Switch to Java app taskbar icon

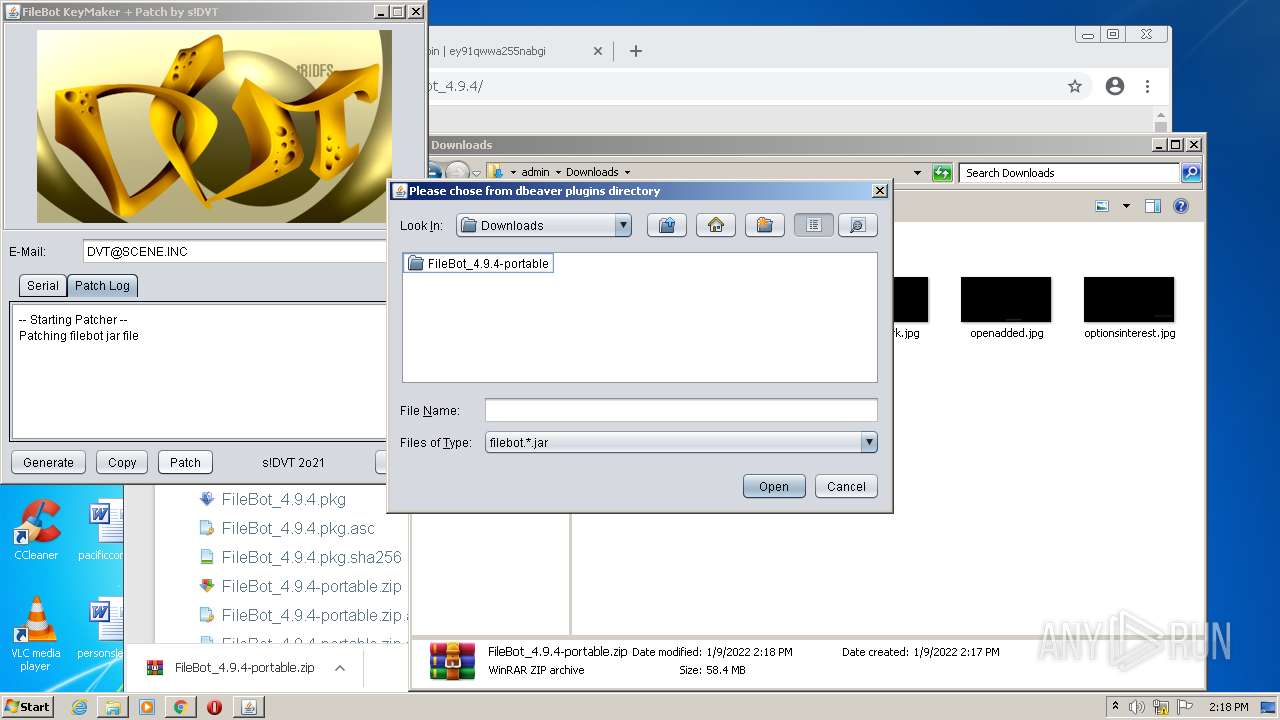(248, 707)
